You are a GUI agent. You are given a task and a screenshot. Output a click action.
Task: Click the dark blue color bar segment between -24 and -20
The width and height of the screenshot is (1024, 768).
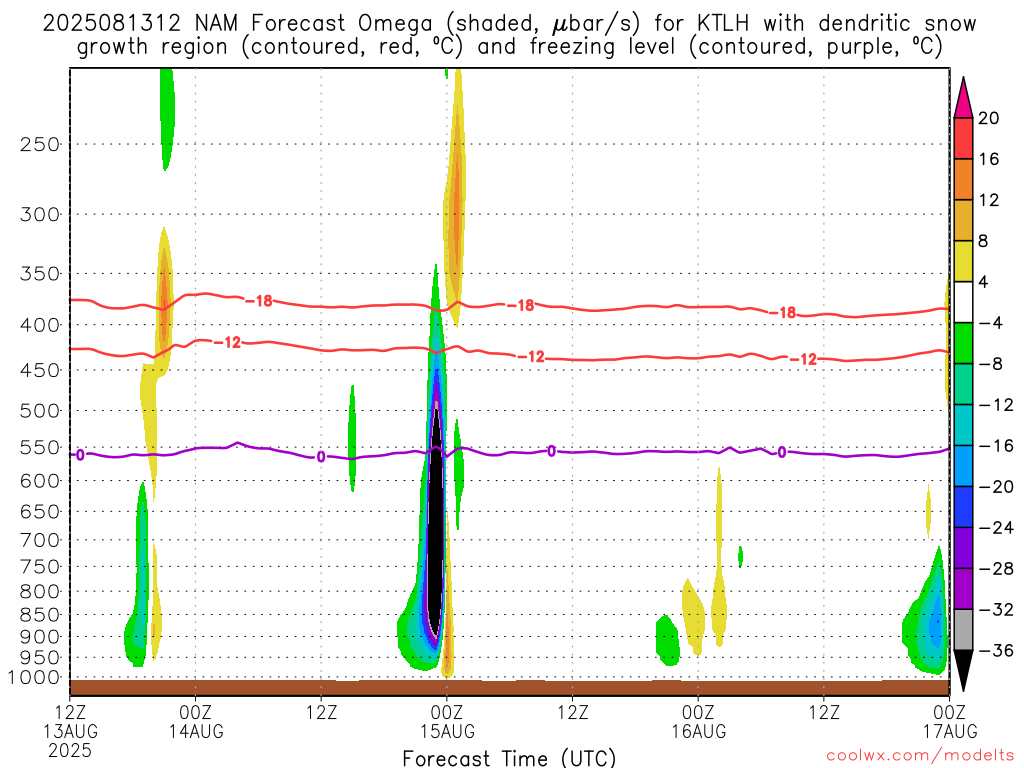coord(963,507)
